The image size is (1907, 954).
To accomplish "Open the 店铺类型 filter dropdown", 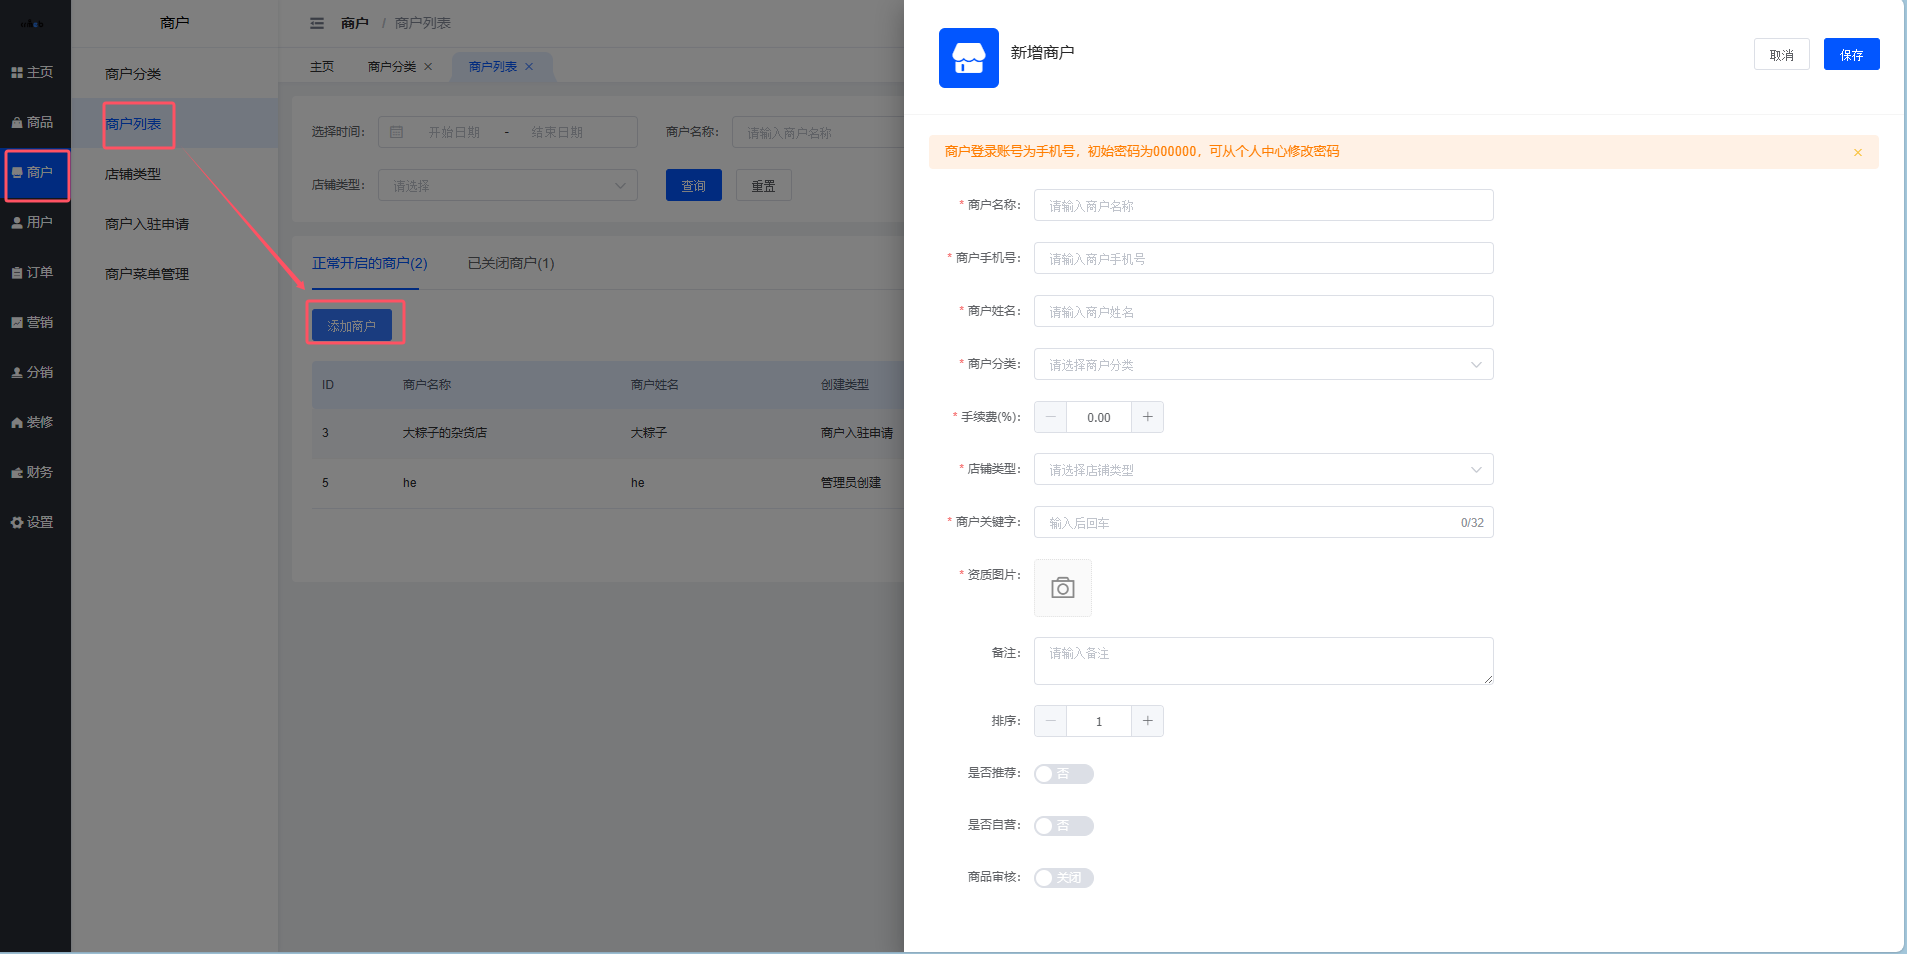I will pyautogui.click(x=507, y=186).
